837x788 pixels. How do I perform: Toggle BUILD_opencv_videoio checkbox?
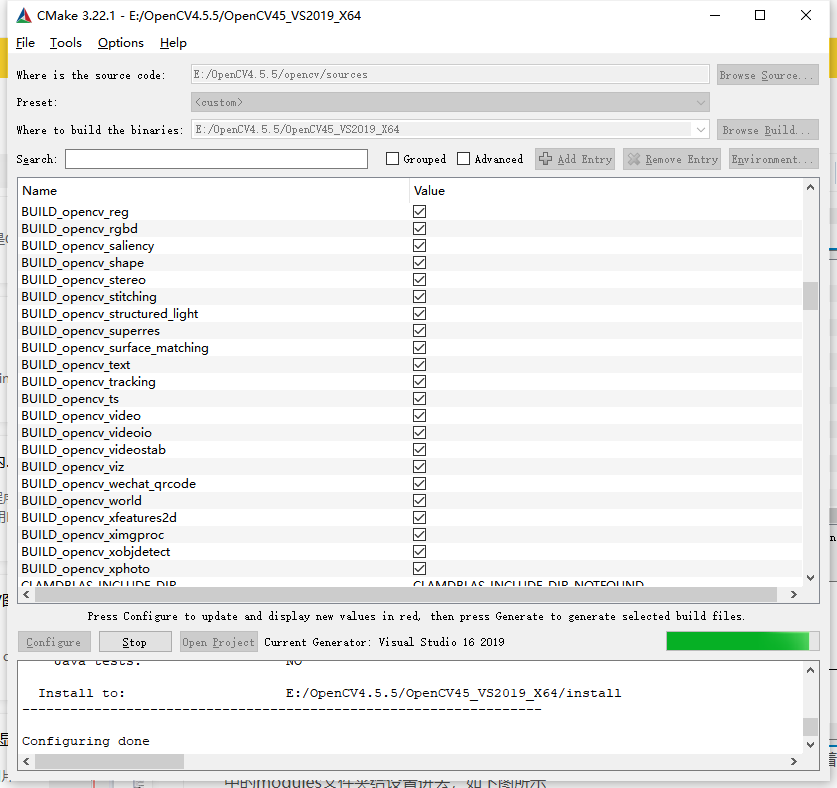coord(420,432)
